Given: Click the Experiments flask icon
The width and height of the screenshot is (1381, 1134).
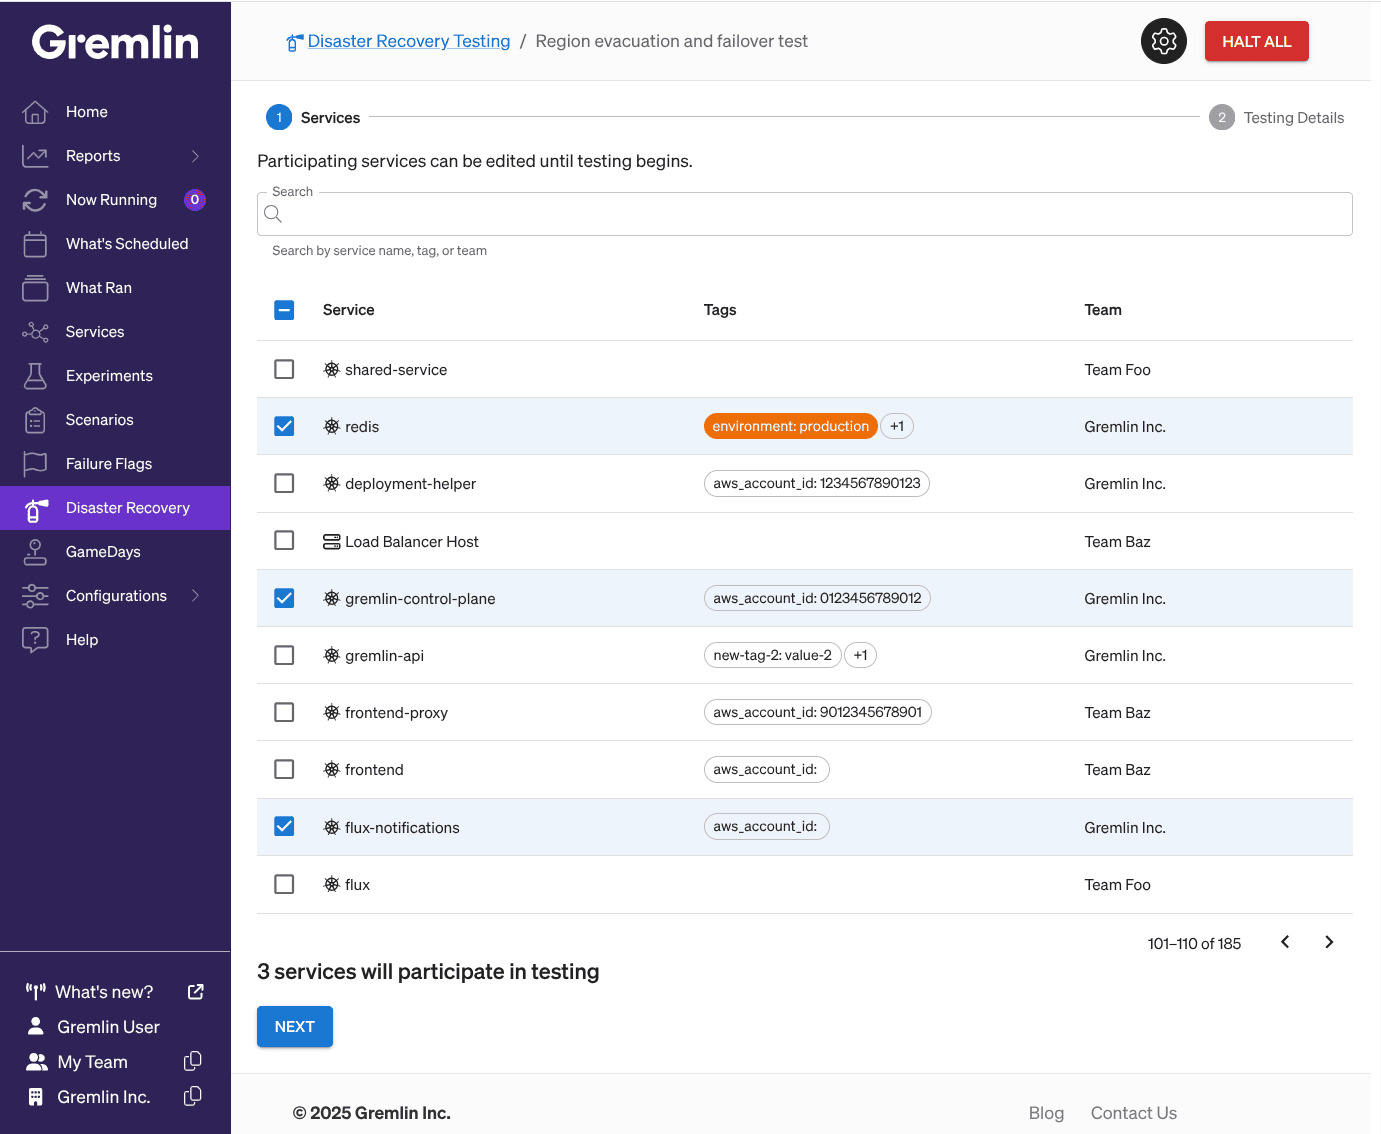Looking at the screenshot, I should click(x=35, y=376).
